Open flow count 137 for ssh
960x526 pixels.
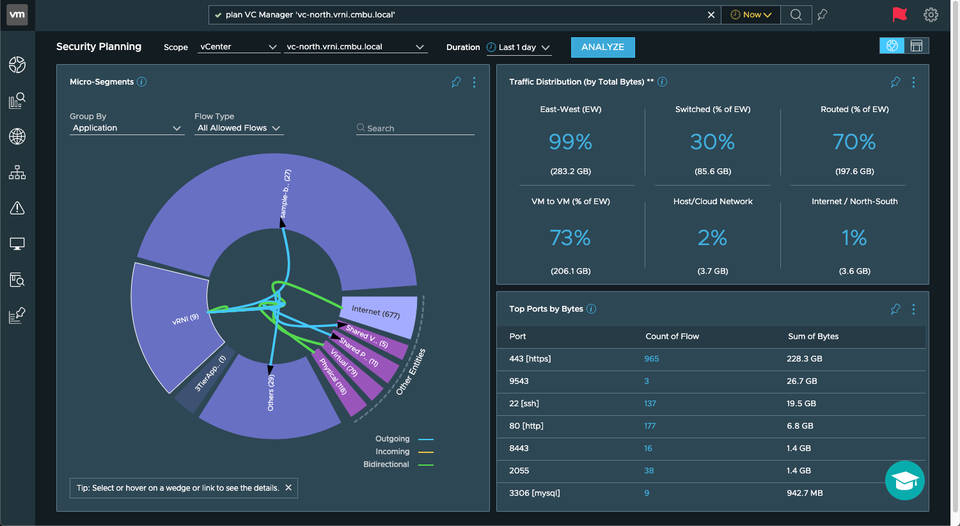click(650, 404)
